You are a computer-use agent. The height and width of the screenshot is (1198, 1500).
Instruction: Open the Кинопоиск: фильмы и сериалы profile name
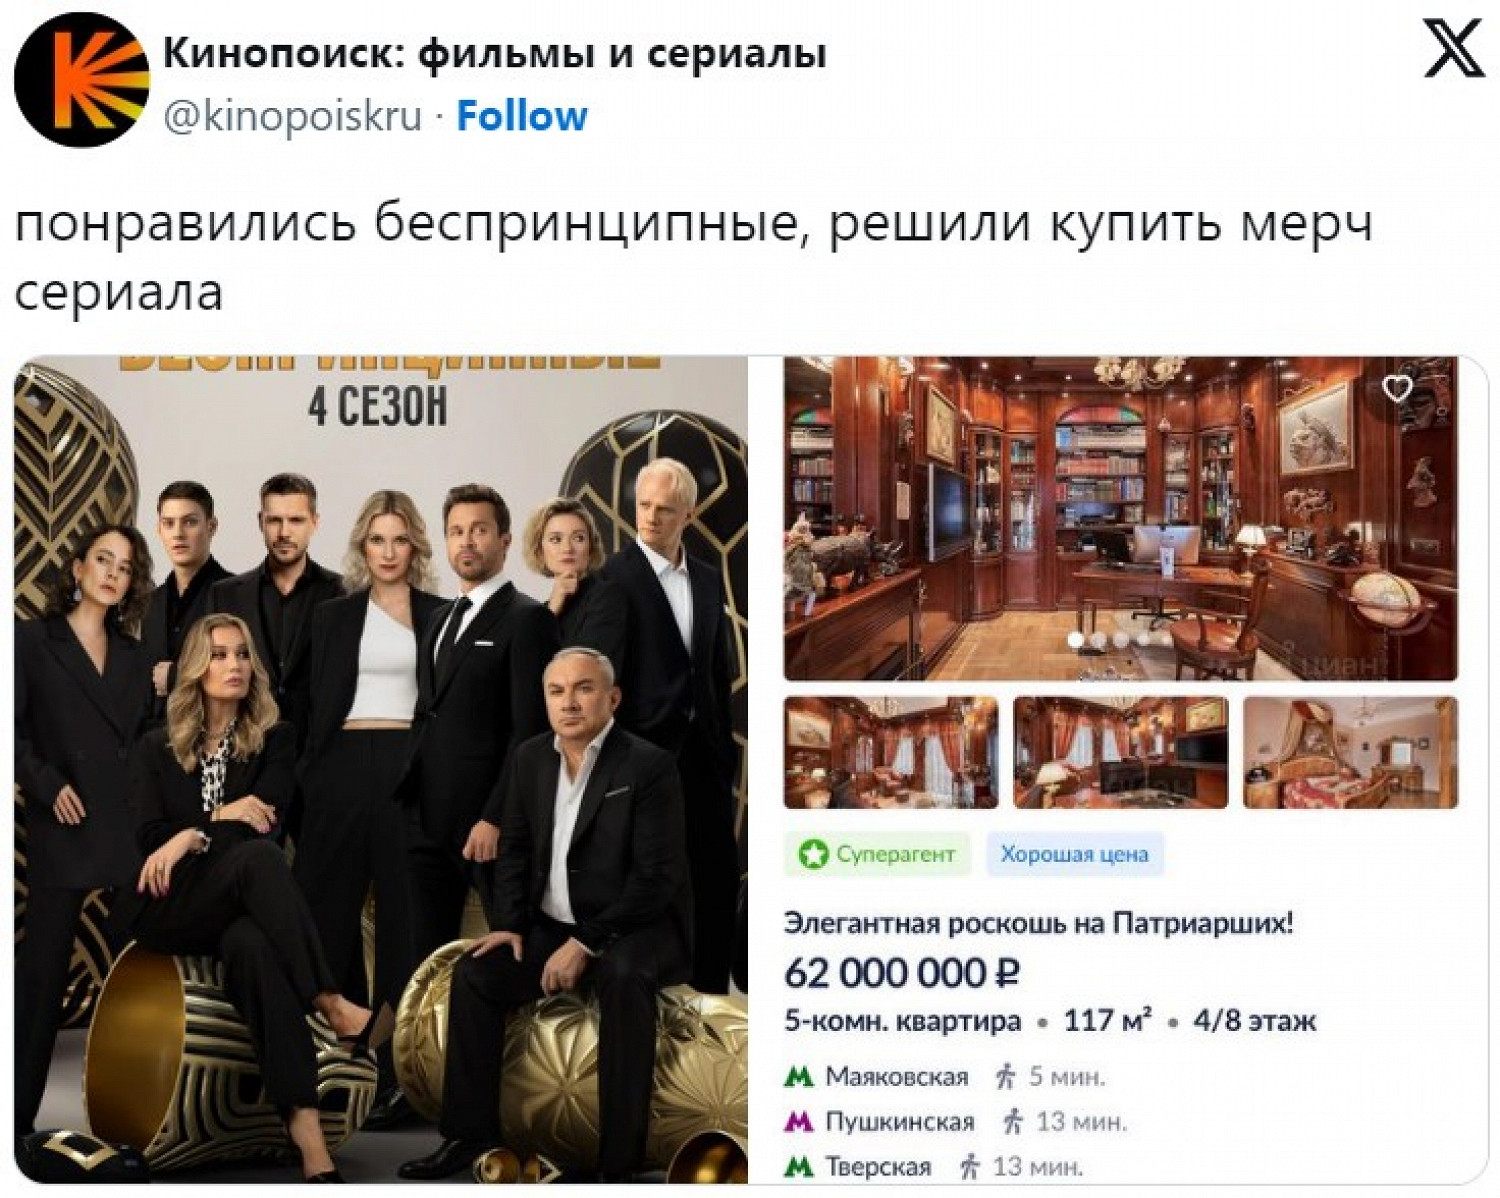click(x=495, y=53)
